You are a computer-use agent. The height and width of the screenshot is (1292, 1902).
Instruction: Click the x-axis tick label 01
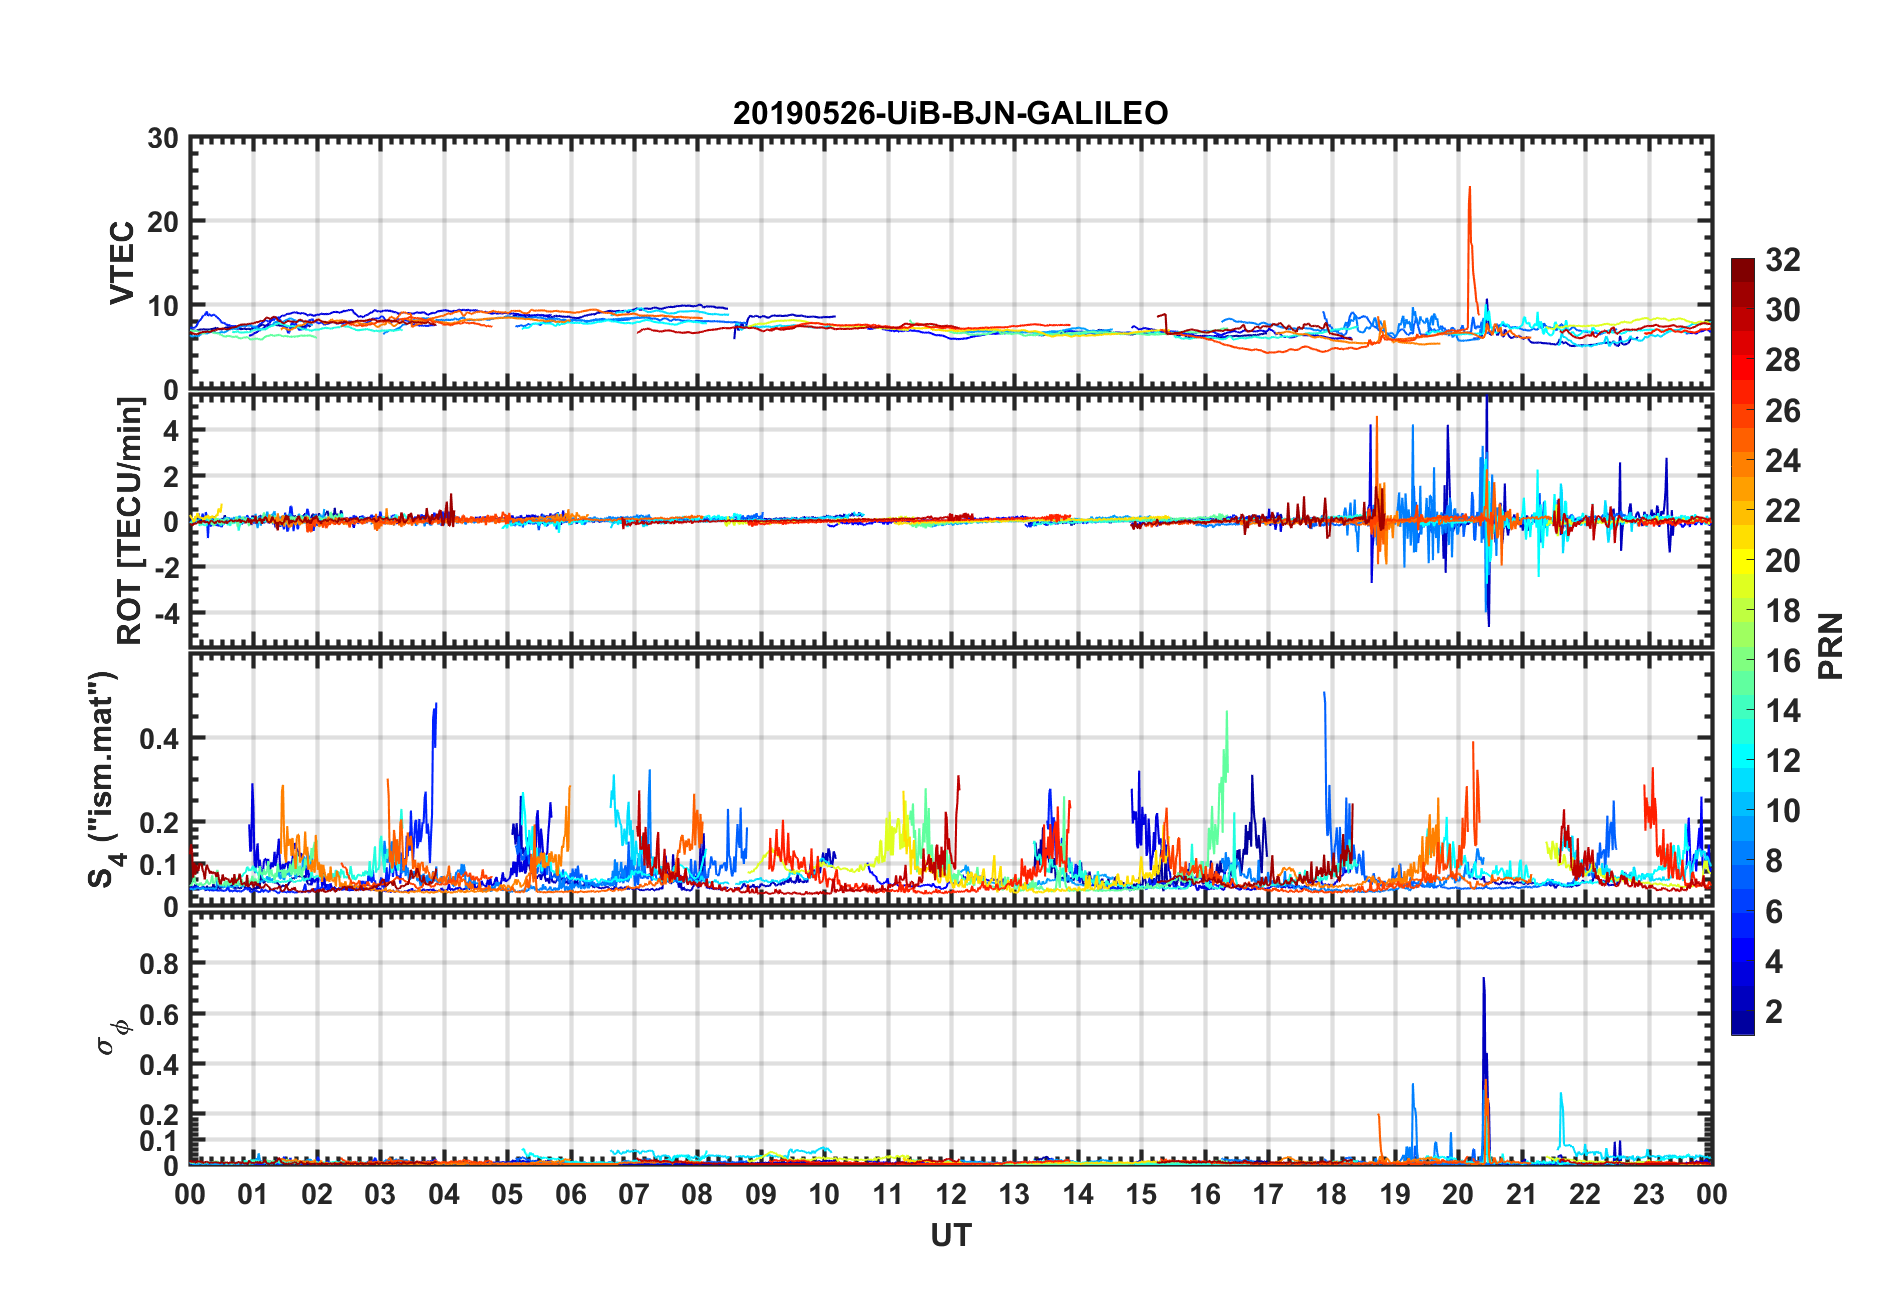coord(253,1194)
